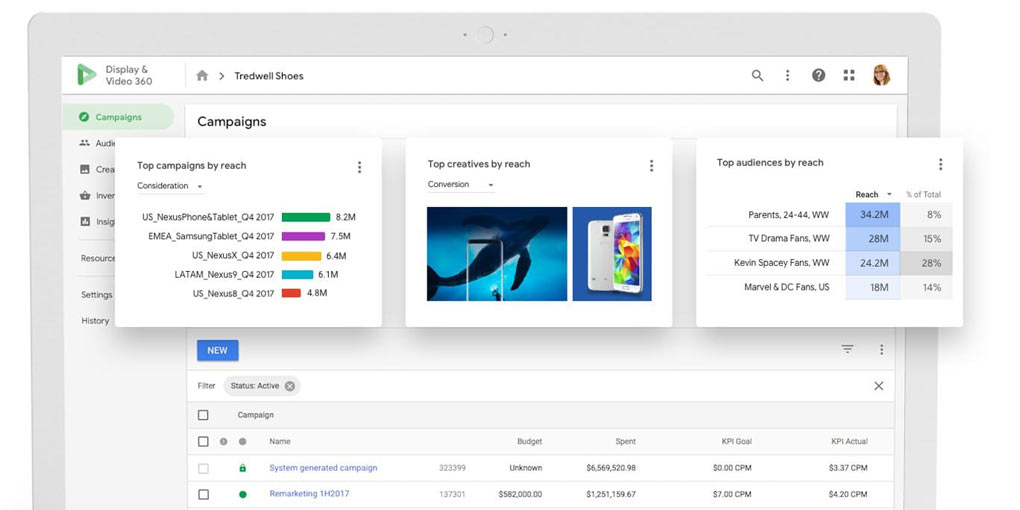Open the apps grid icon
The image size is (1020, 510).
pos(849,76)
